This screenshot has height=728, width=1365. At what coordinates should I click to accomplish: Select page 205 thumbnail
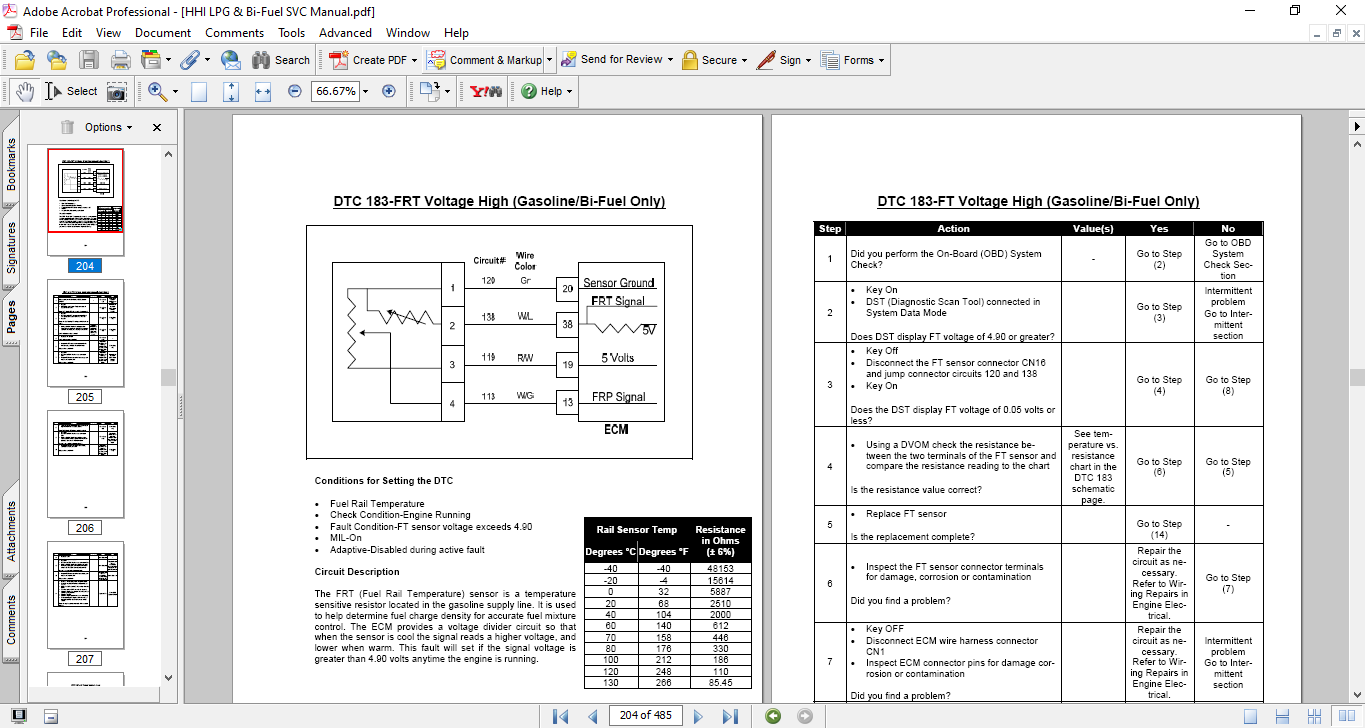coord(86,333)
